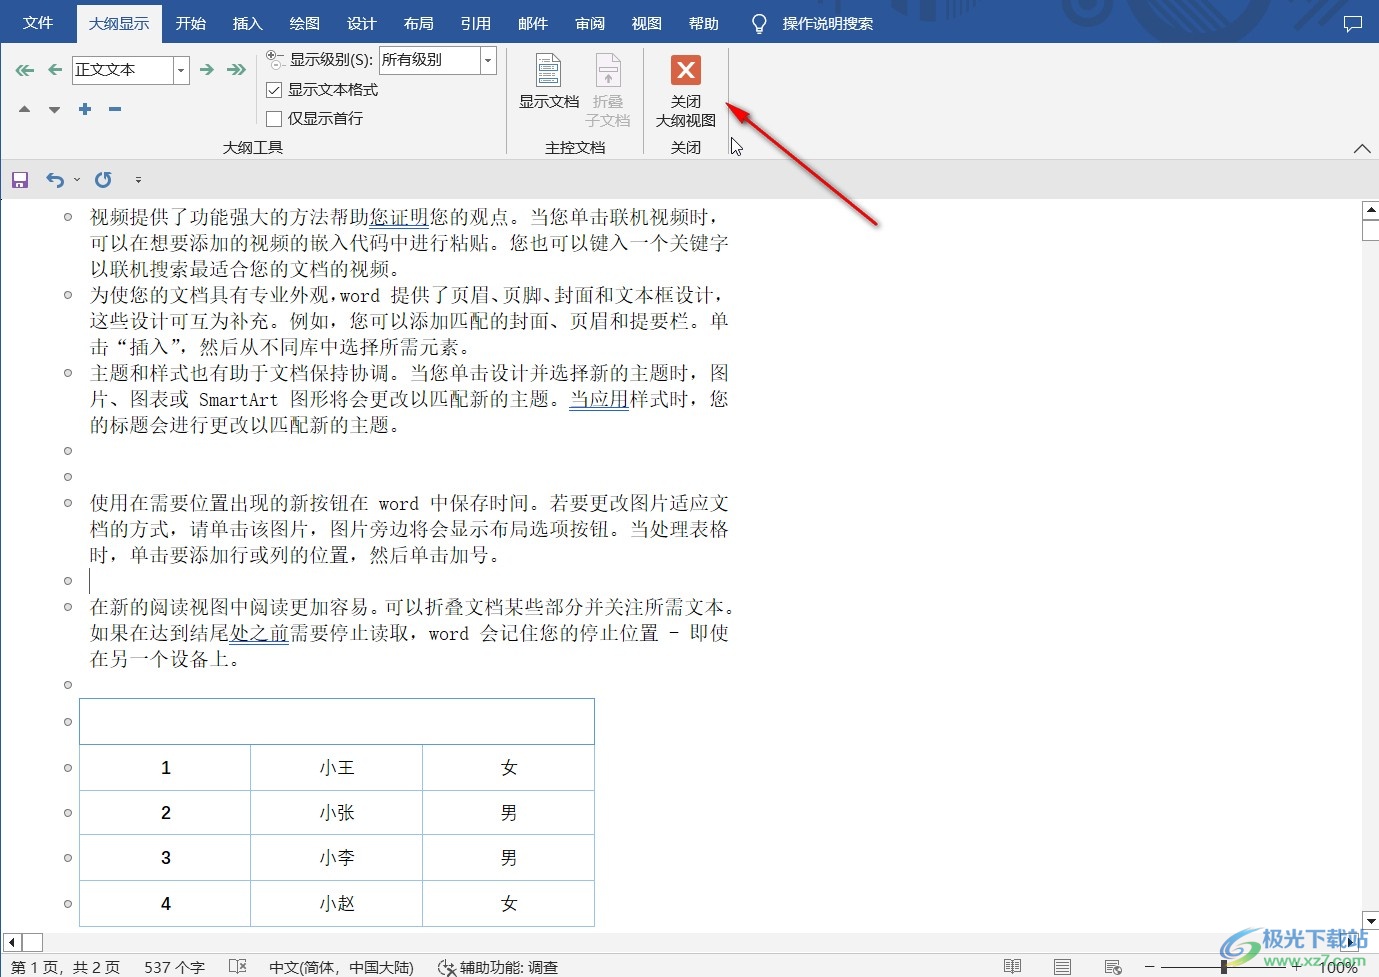Open the 审阅 tab

pos(590,23)
